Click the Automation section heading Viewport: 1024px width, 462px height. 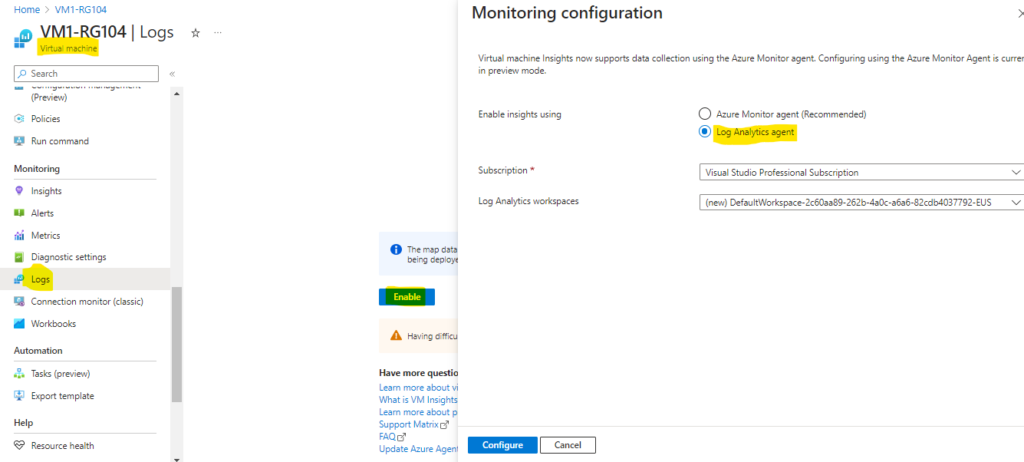point(38,350)
